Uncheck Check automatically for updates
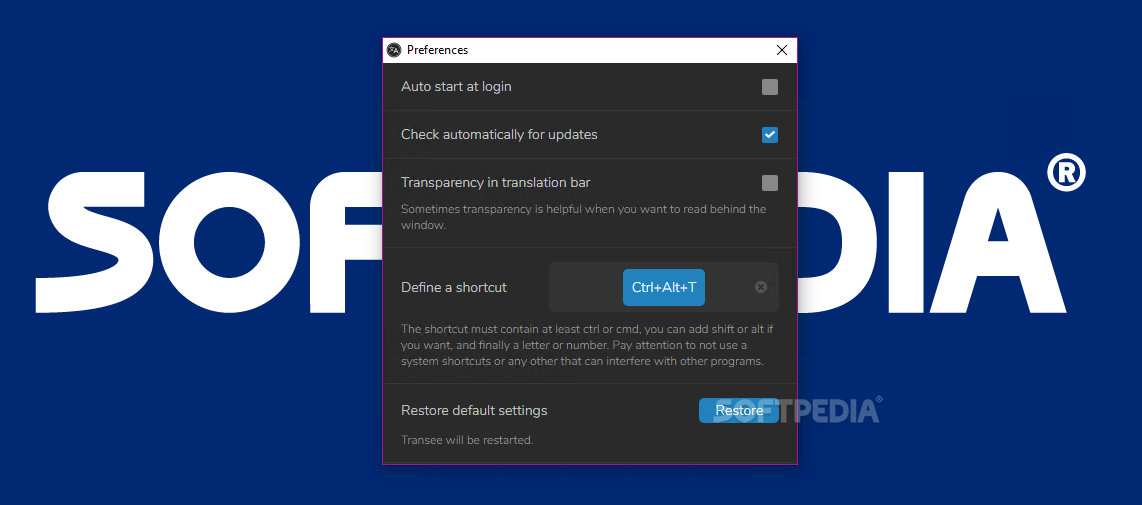This screenshot has width=1142, height=505. point(770,135)
